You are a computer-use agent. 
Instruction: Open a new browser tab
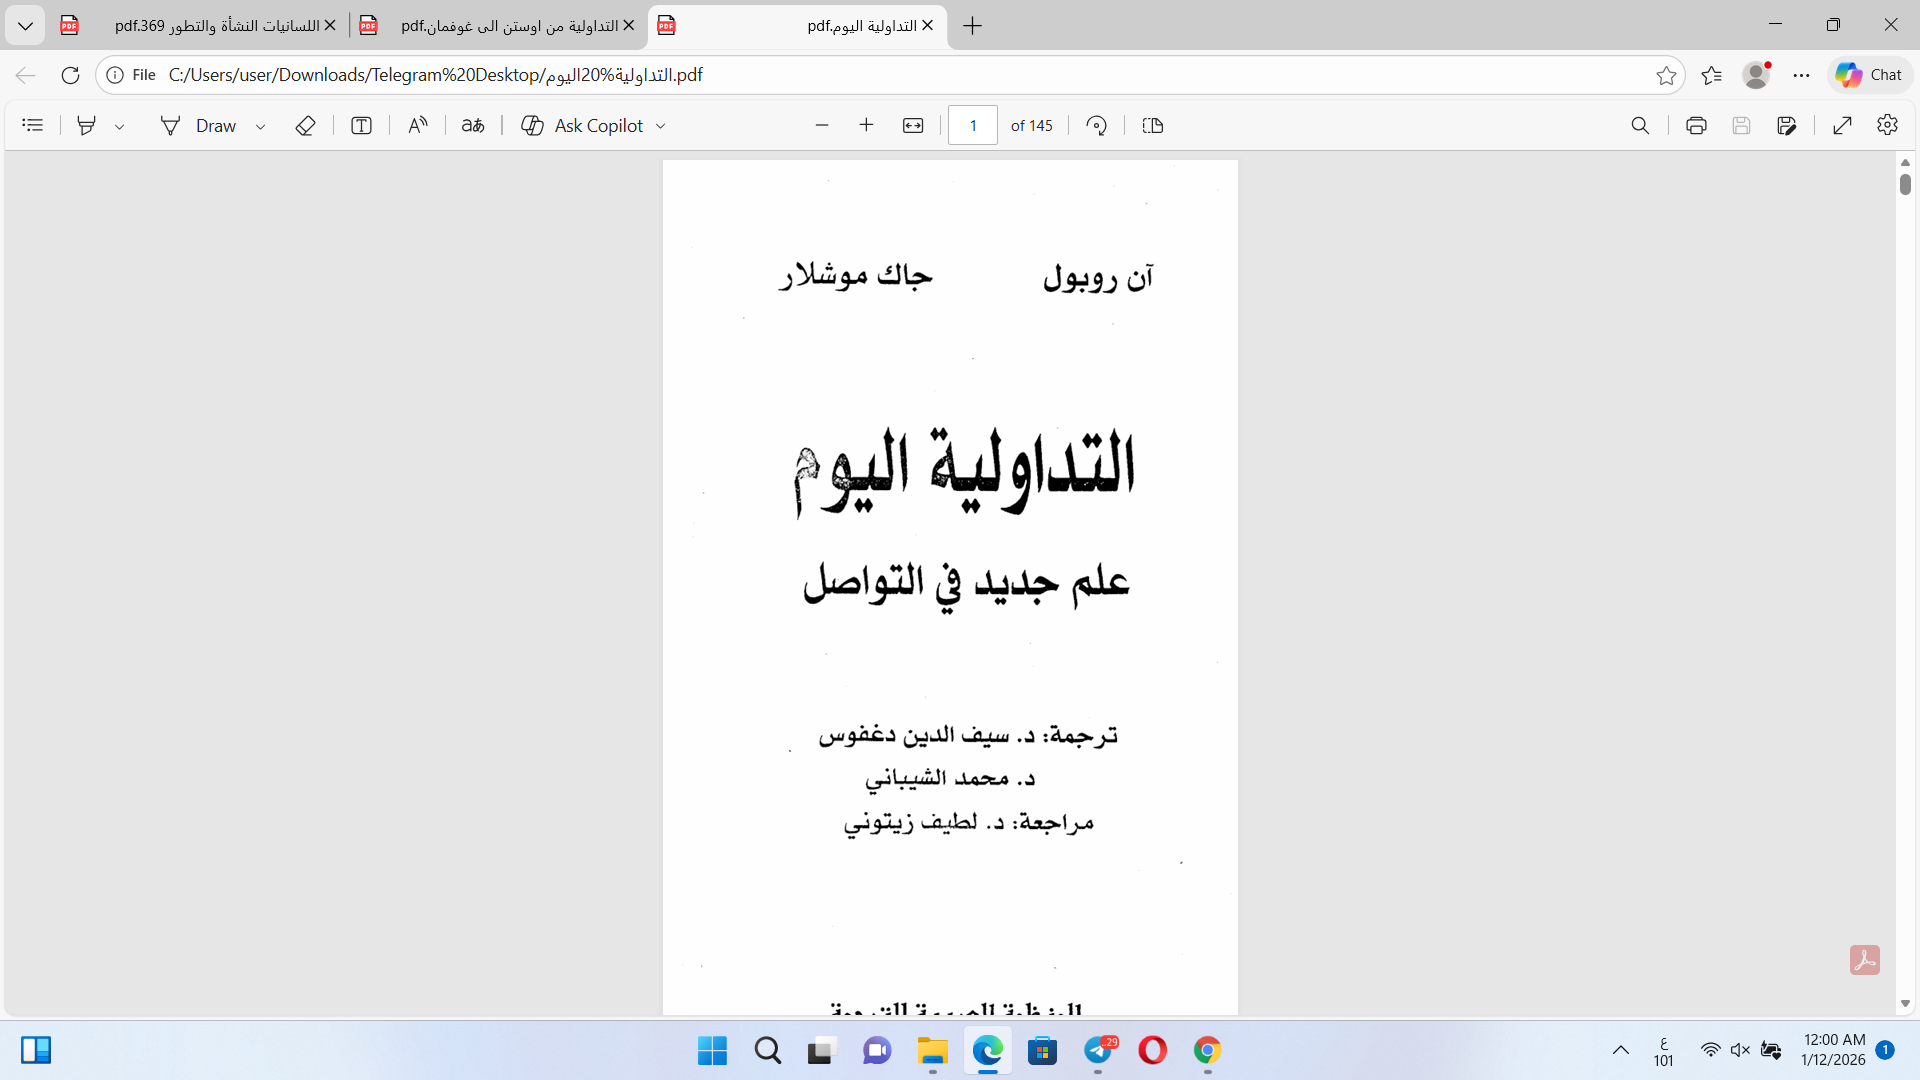coord(972,25)
